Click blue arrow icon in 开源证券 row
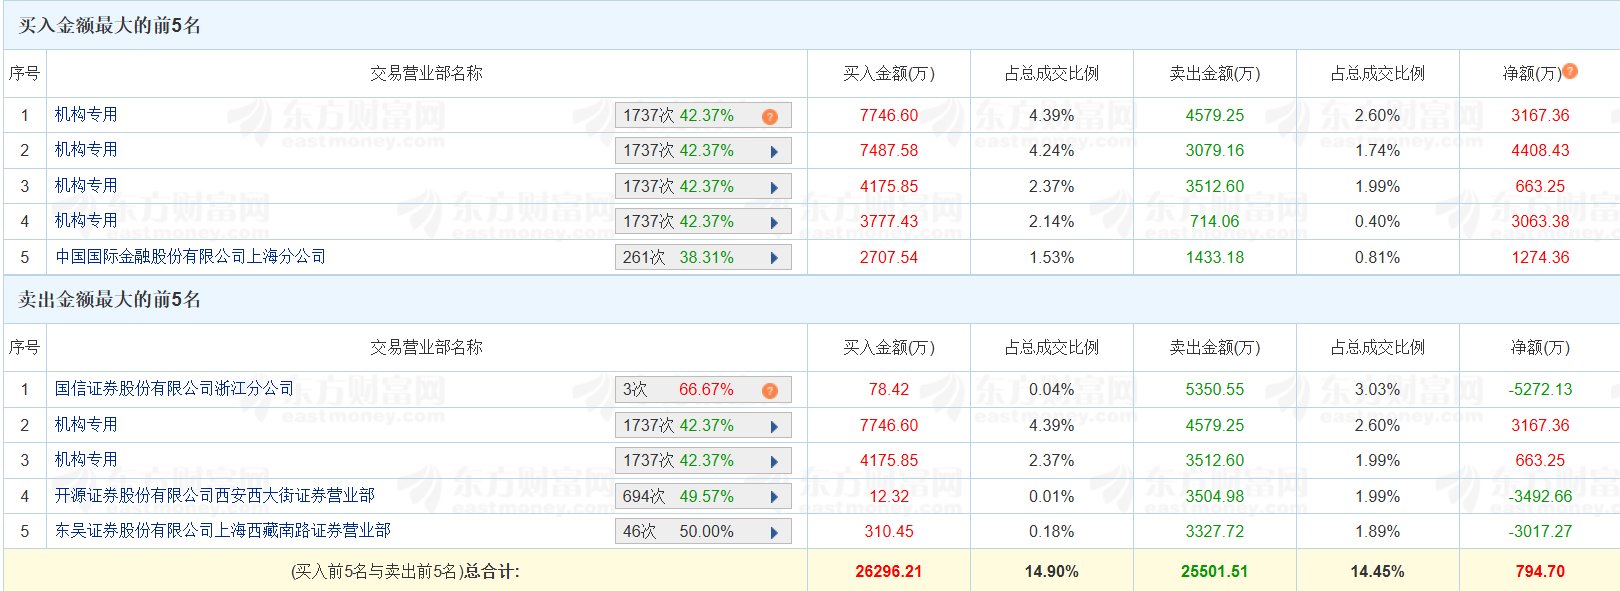1620x591 pixels. [x=774, y=497]
